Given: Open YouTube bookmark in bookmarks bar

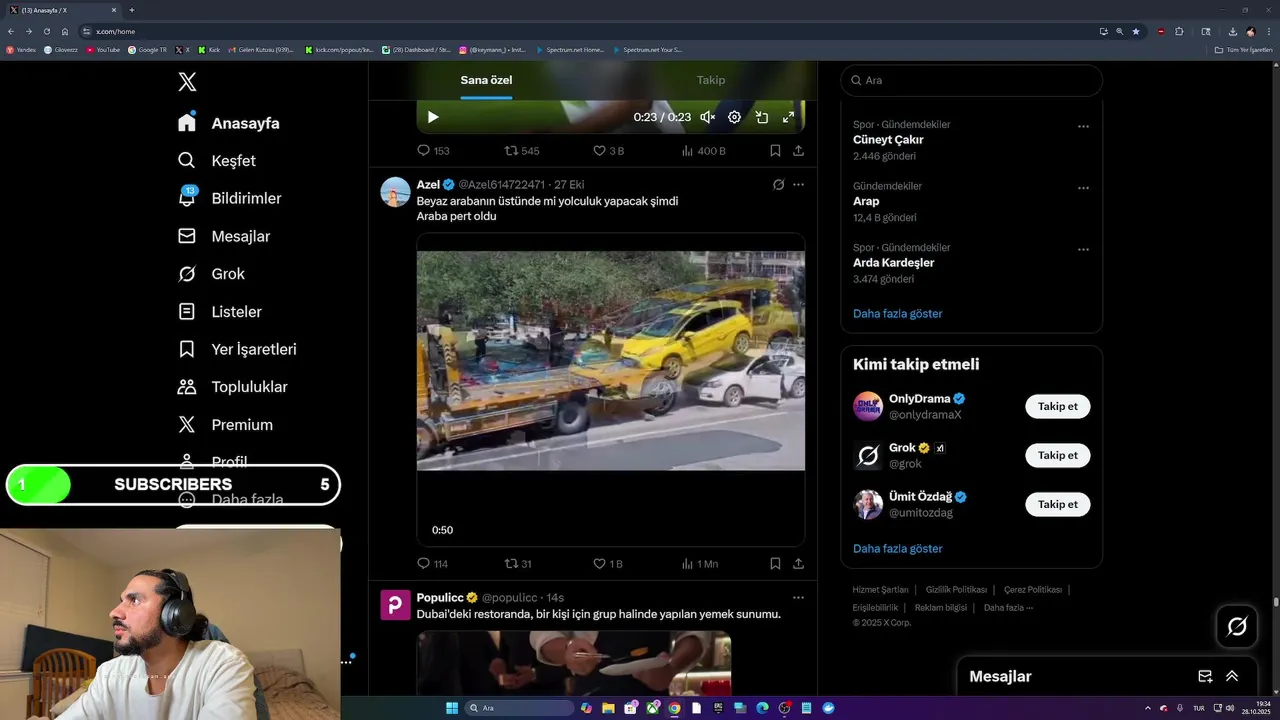Looking at the screenshot, I should click(x=103, y=49).
